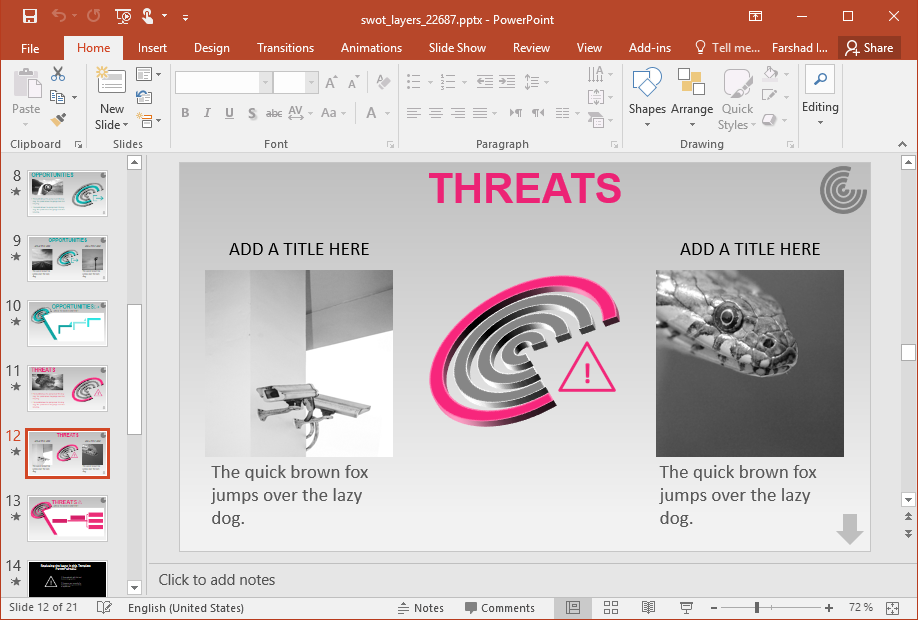Select slide 13 thumbnail
The height and width of the screenshot is (620, 918).
tap(68, 518)
